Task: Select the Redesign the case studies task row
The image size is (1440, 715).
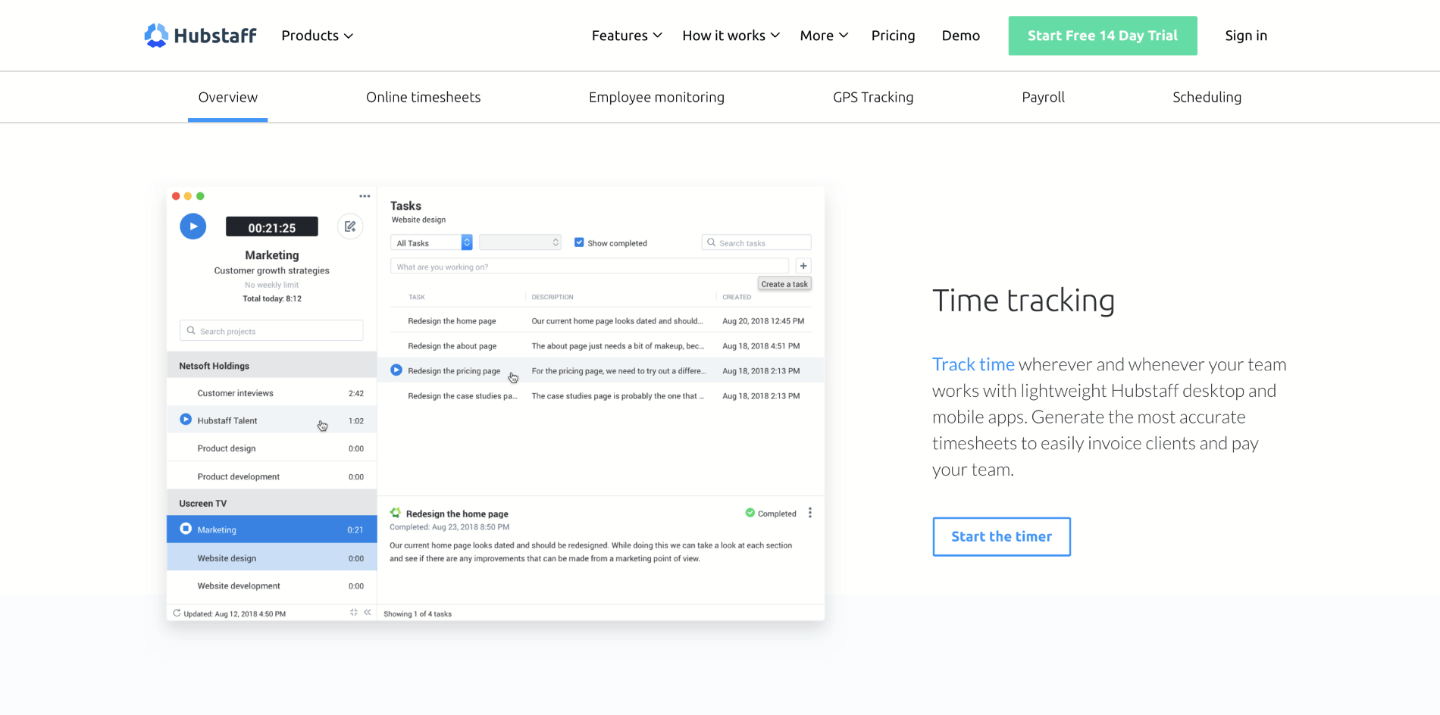Action: (x=601, y=395)
